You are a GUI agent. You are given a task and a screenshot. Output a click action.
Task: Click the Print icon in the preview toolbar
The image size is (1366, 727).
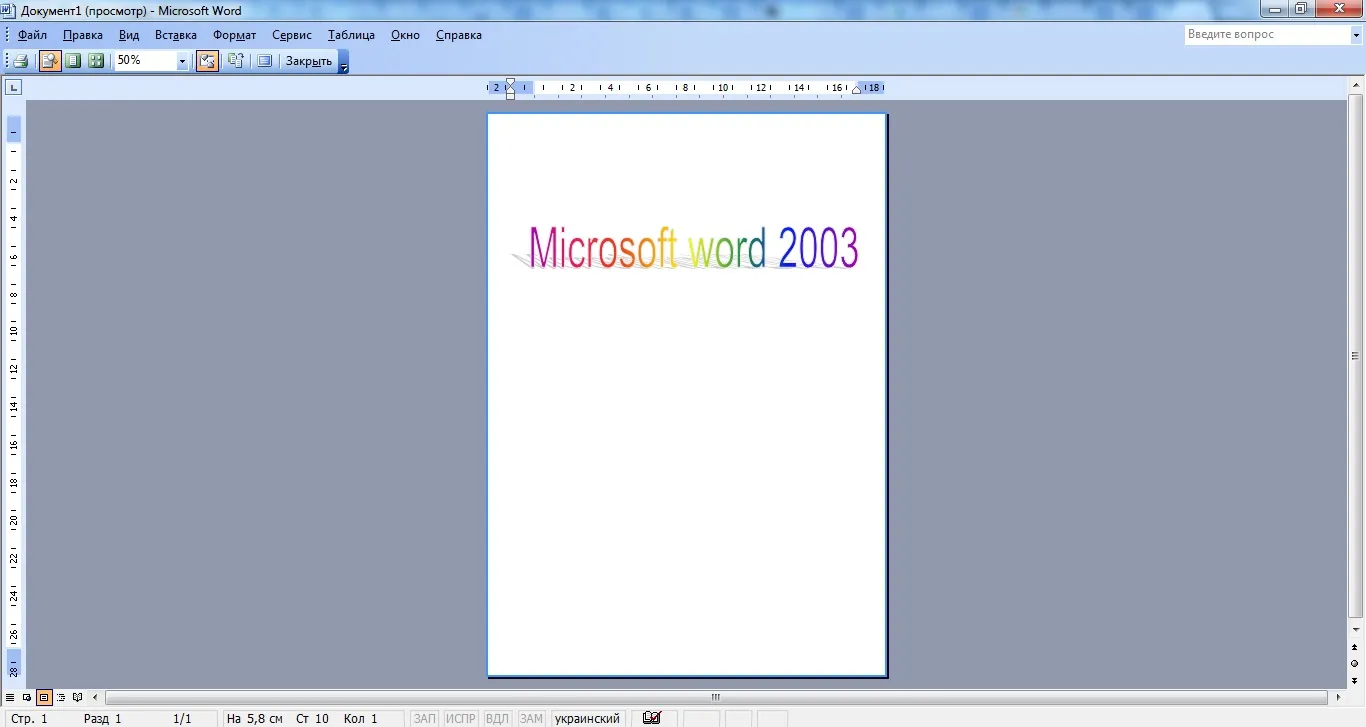click(20, 61)
